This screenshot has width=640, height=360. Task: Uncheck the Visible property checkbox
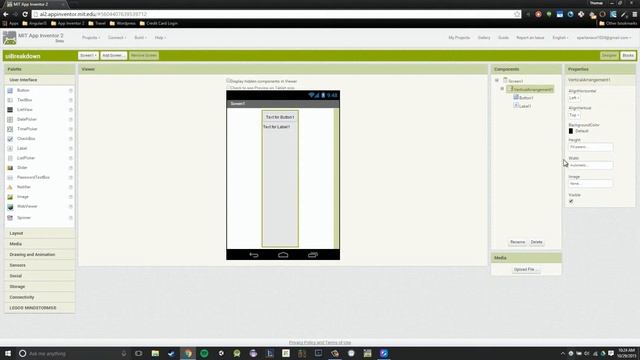coord(571,201)
